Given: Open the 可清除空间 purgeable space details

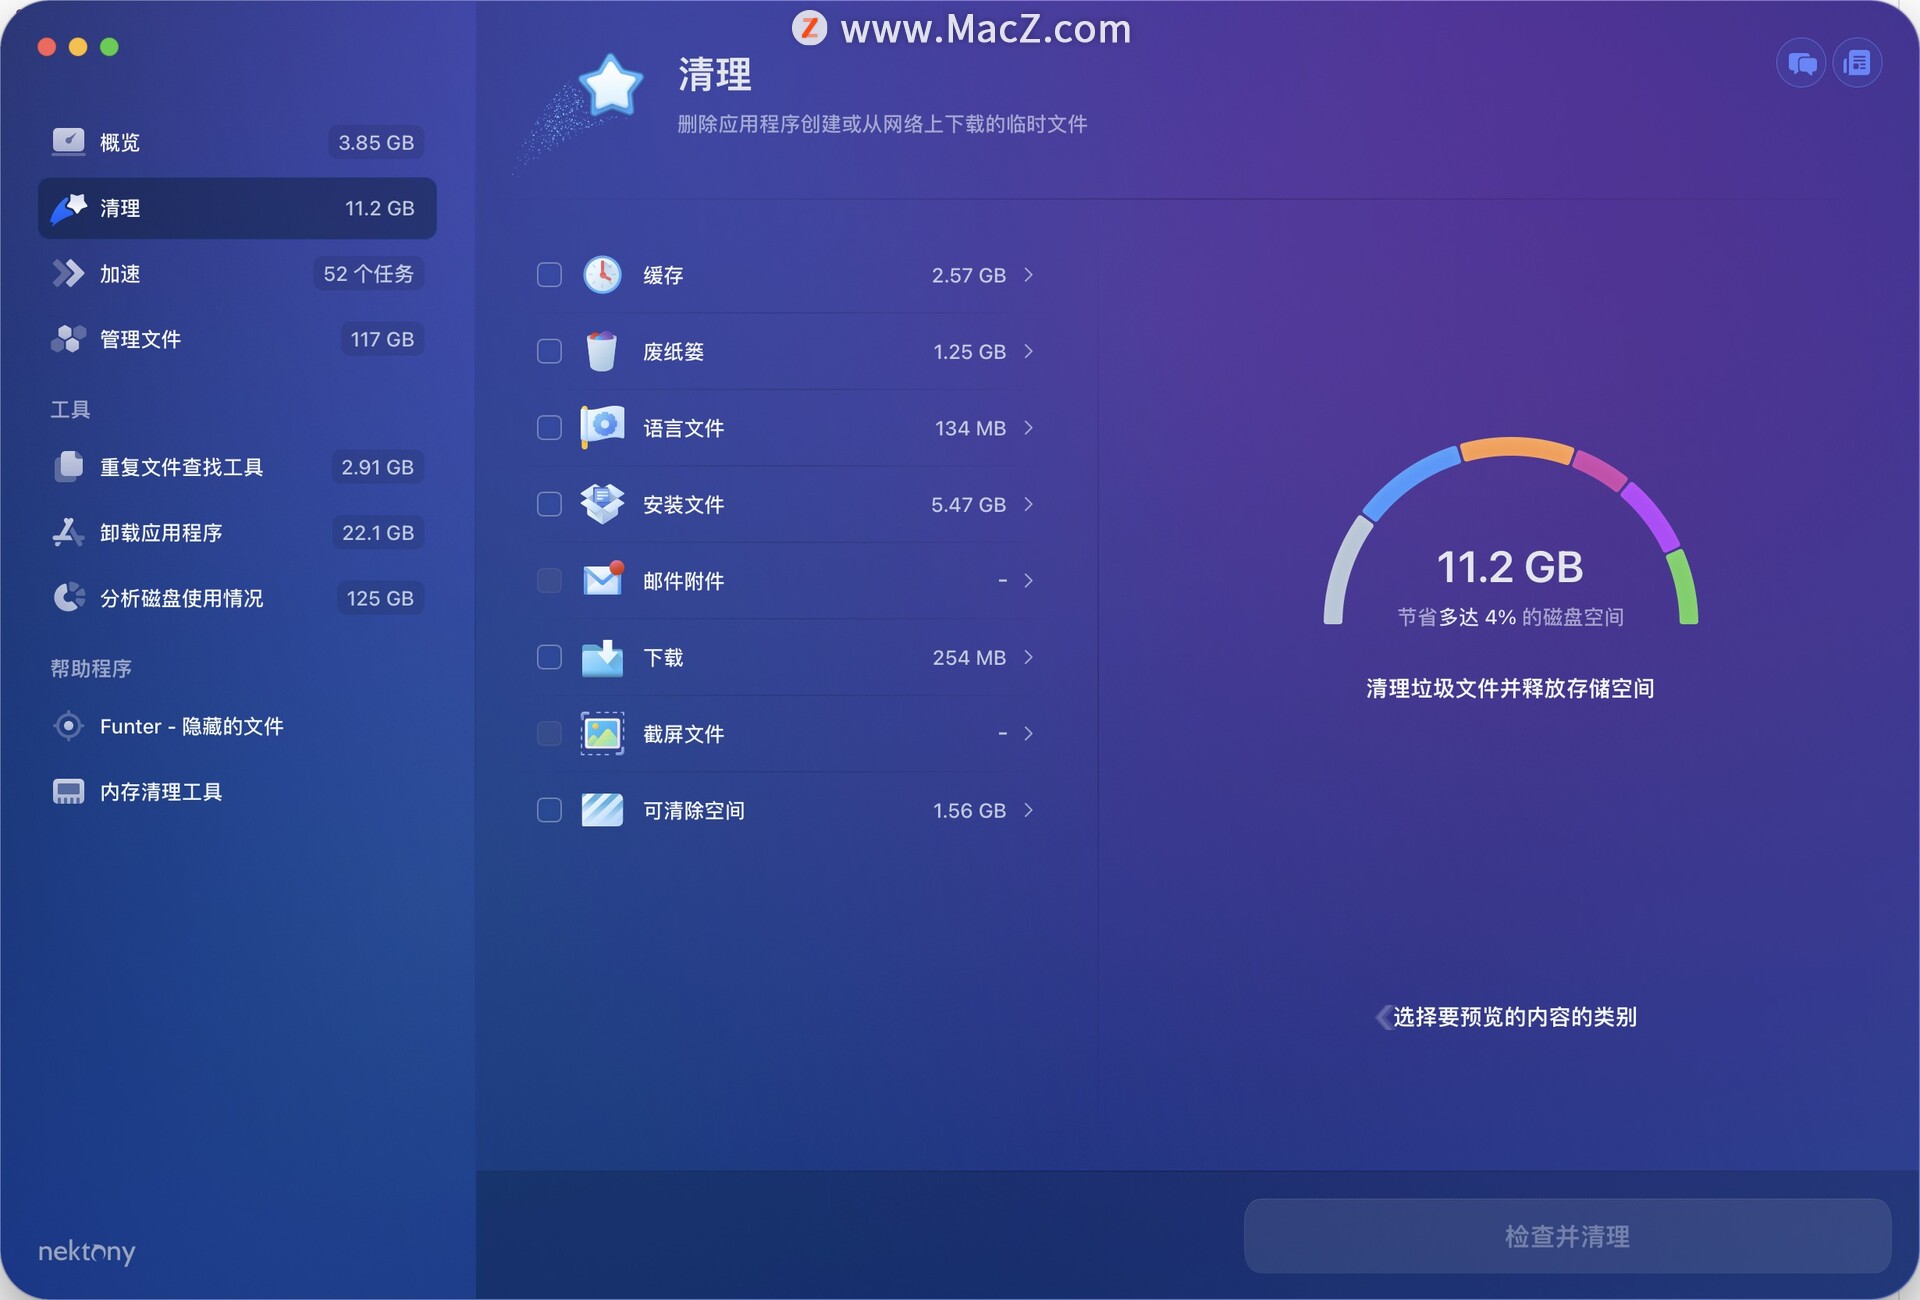Looking at the screenshot, I should pos(1030,811).
